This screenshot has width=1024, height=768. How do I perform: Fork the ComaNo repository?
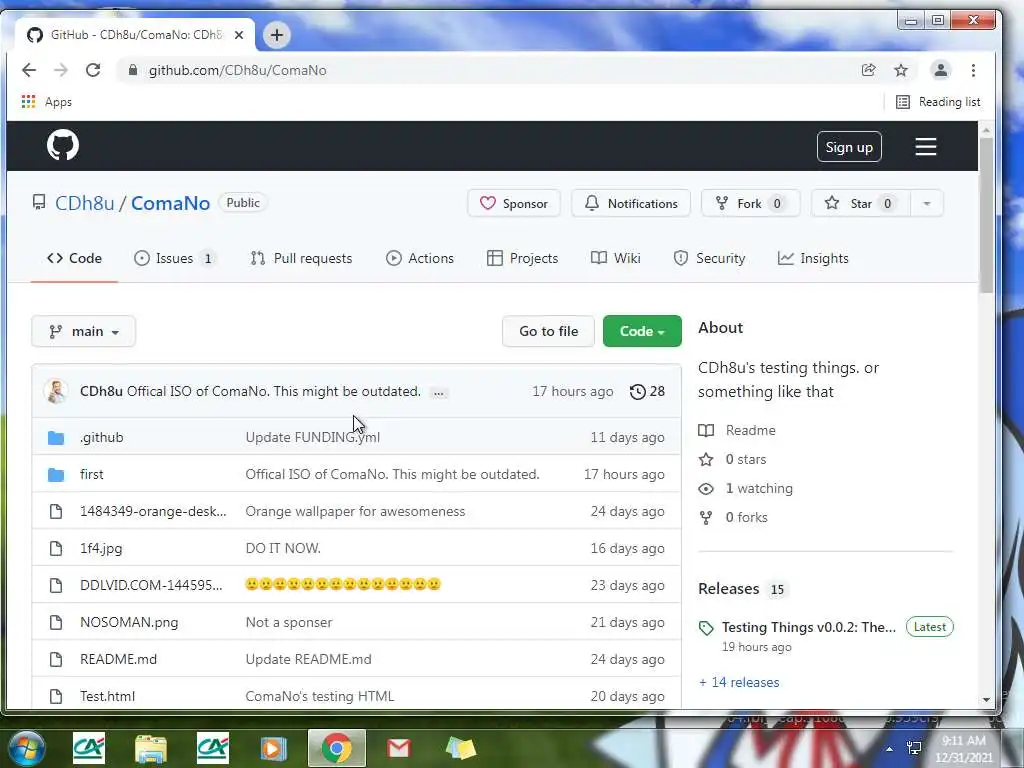[750, 203]
